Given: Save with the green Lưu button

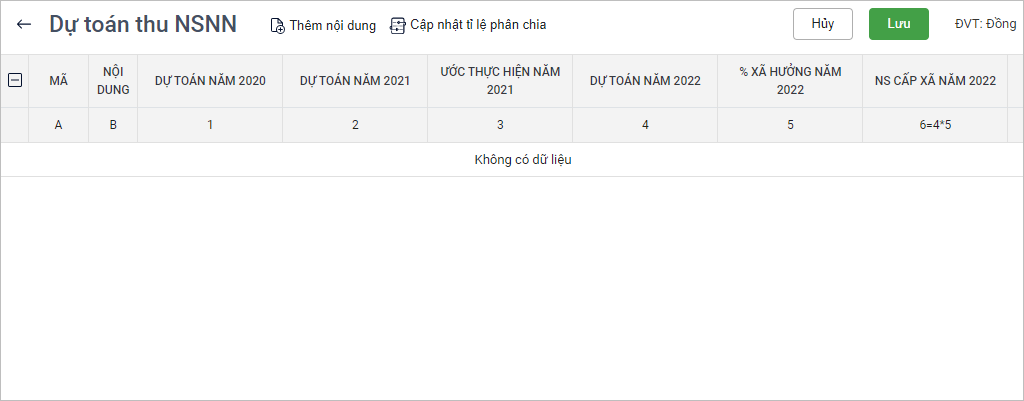Looking at the screenshot, I should point(898,24).
